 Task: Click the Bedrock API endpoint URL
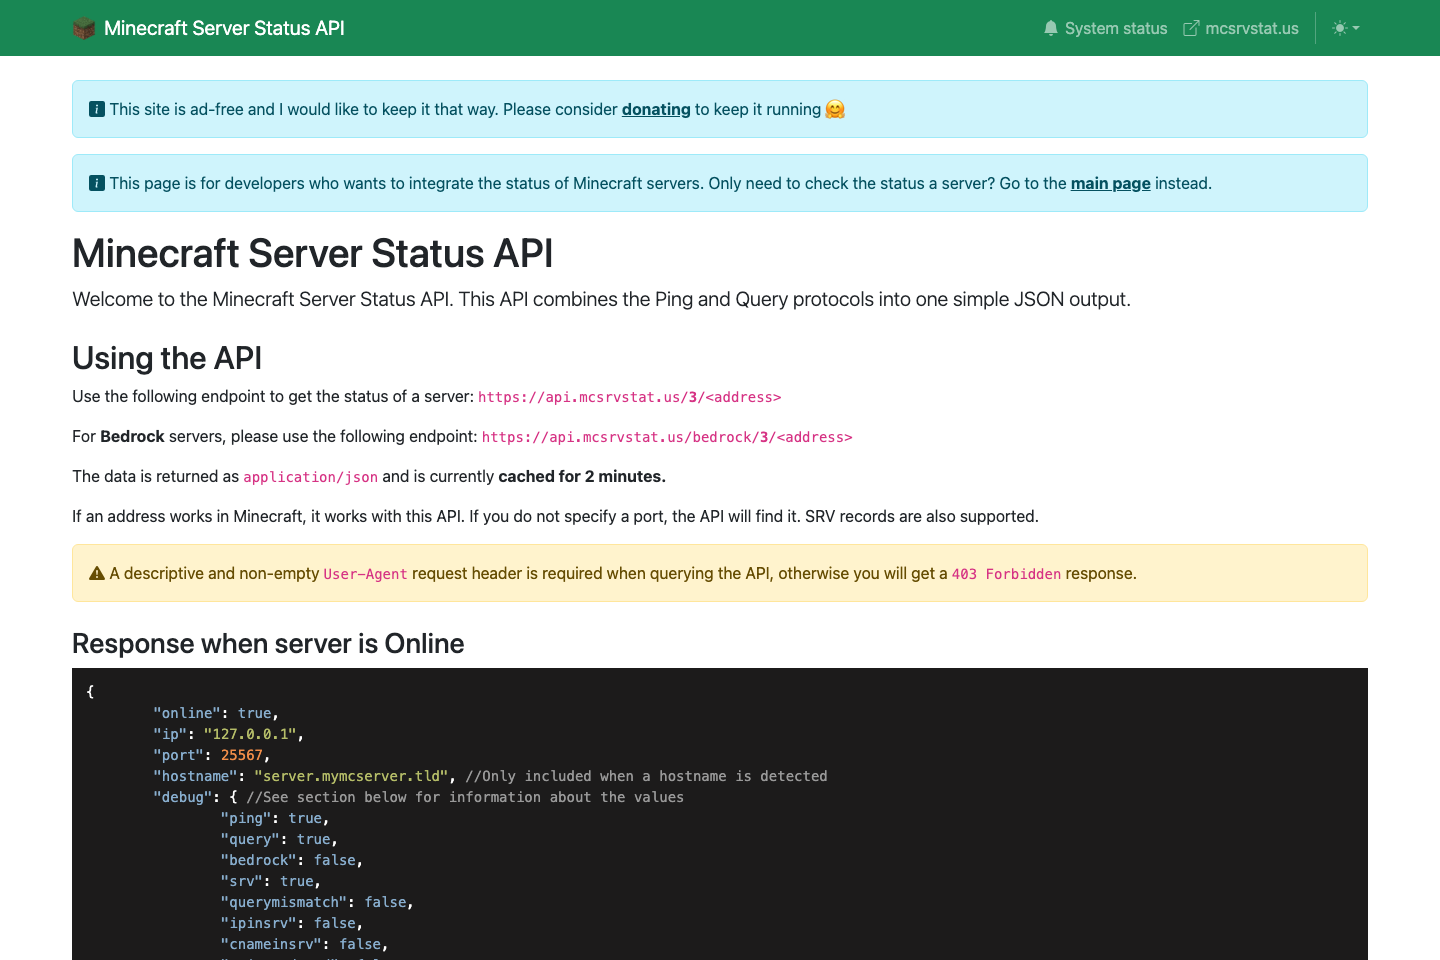pos(667,437)
